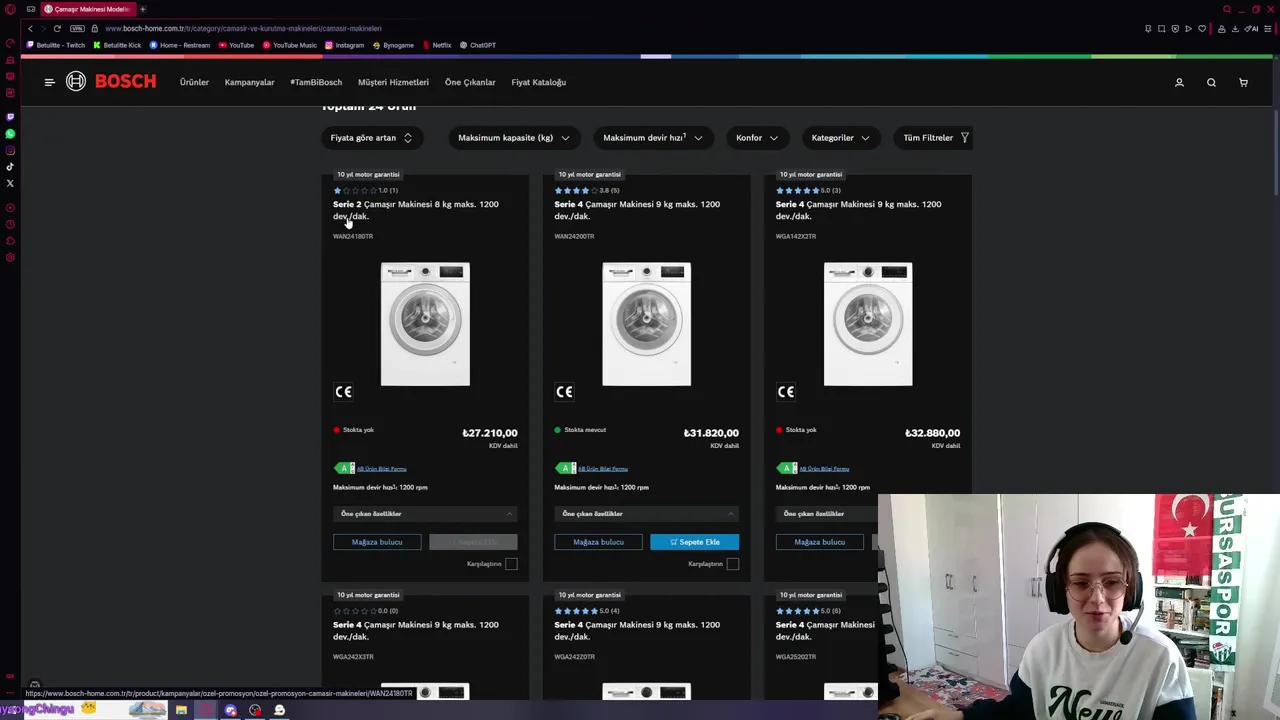Image resolution: width=1280 pixels, height=720 pixels.
Task: Open the Fiyata göre artan sort dropdown
Action: [371, 138]
